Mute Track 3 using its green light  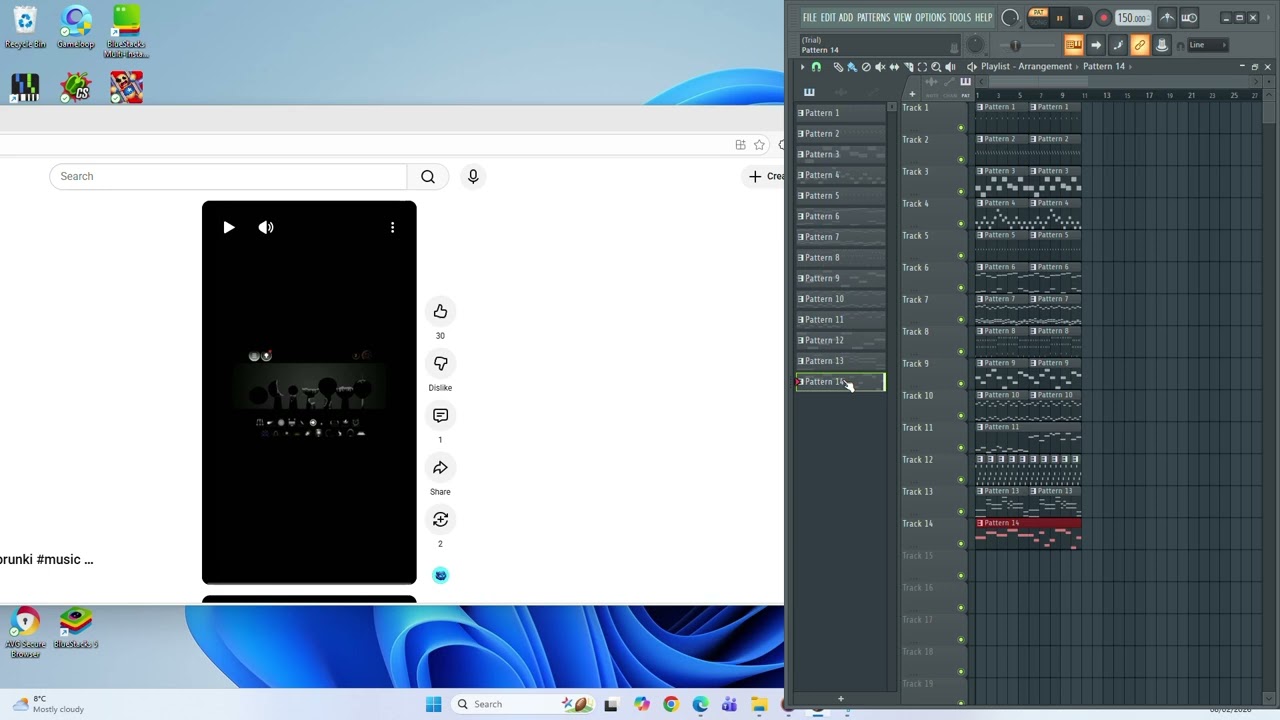[x=961, y=191]
